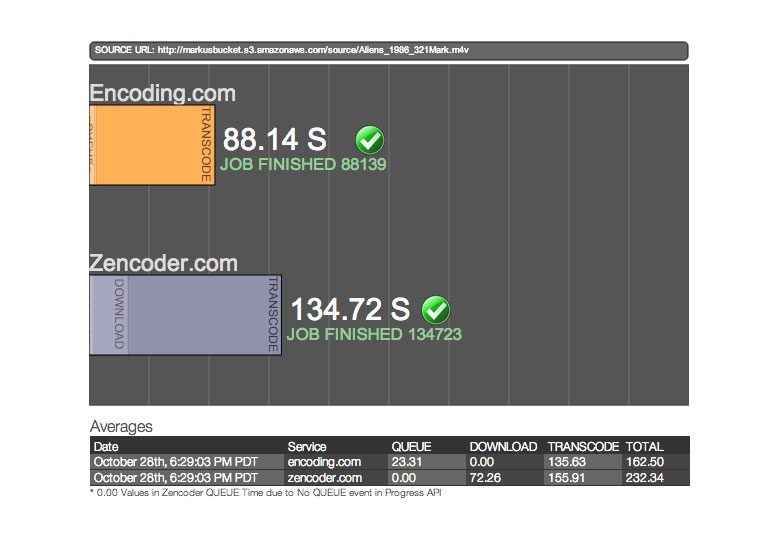The image size is (782, 540).
Task: Click the orange Encoding.com TRANSCODE bar
Action: coord(155,145)
